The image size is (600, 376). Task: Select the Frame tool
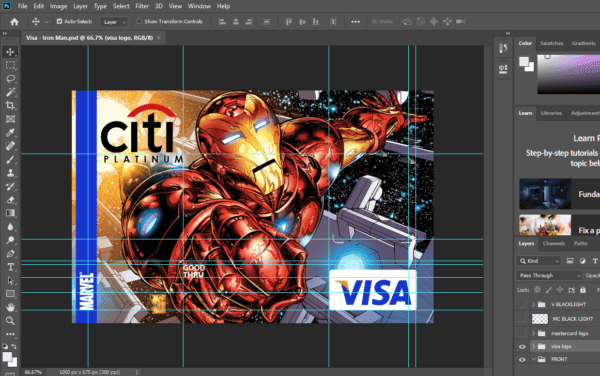pyautogui.click(x=10, y=119)
